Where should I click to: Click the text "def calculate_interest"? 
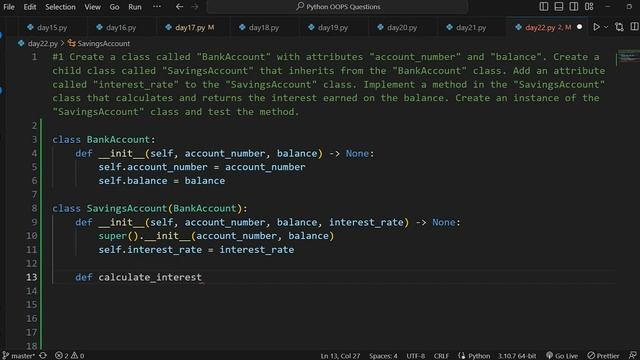click(x=138, y=277)
